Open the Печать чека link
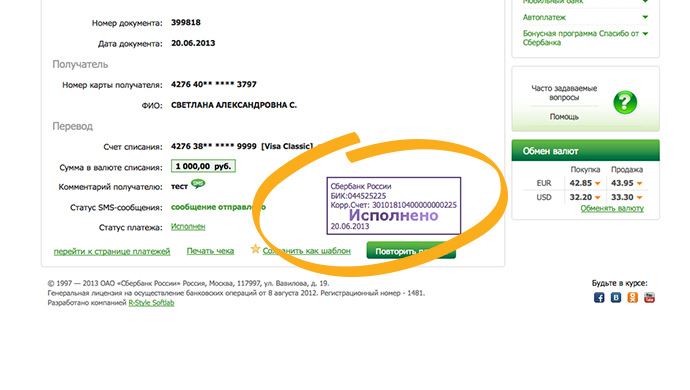The height and width of the screenshot is (390, 690). [210, 251]
